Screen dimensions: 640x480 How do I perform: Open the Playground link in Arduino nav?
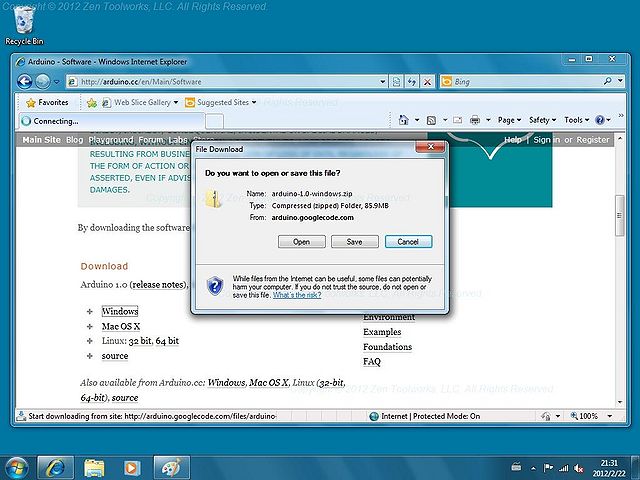(111, 140)
